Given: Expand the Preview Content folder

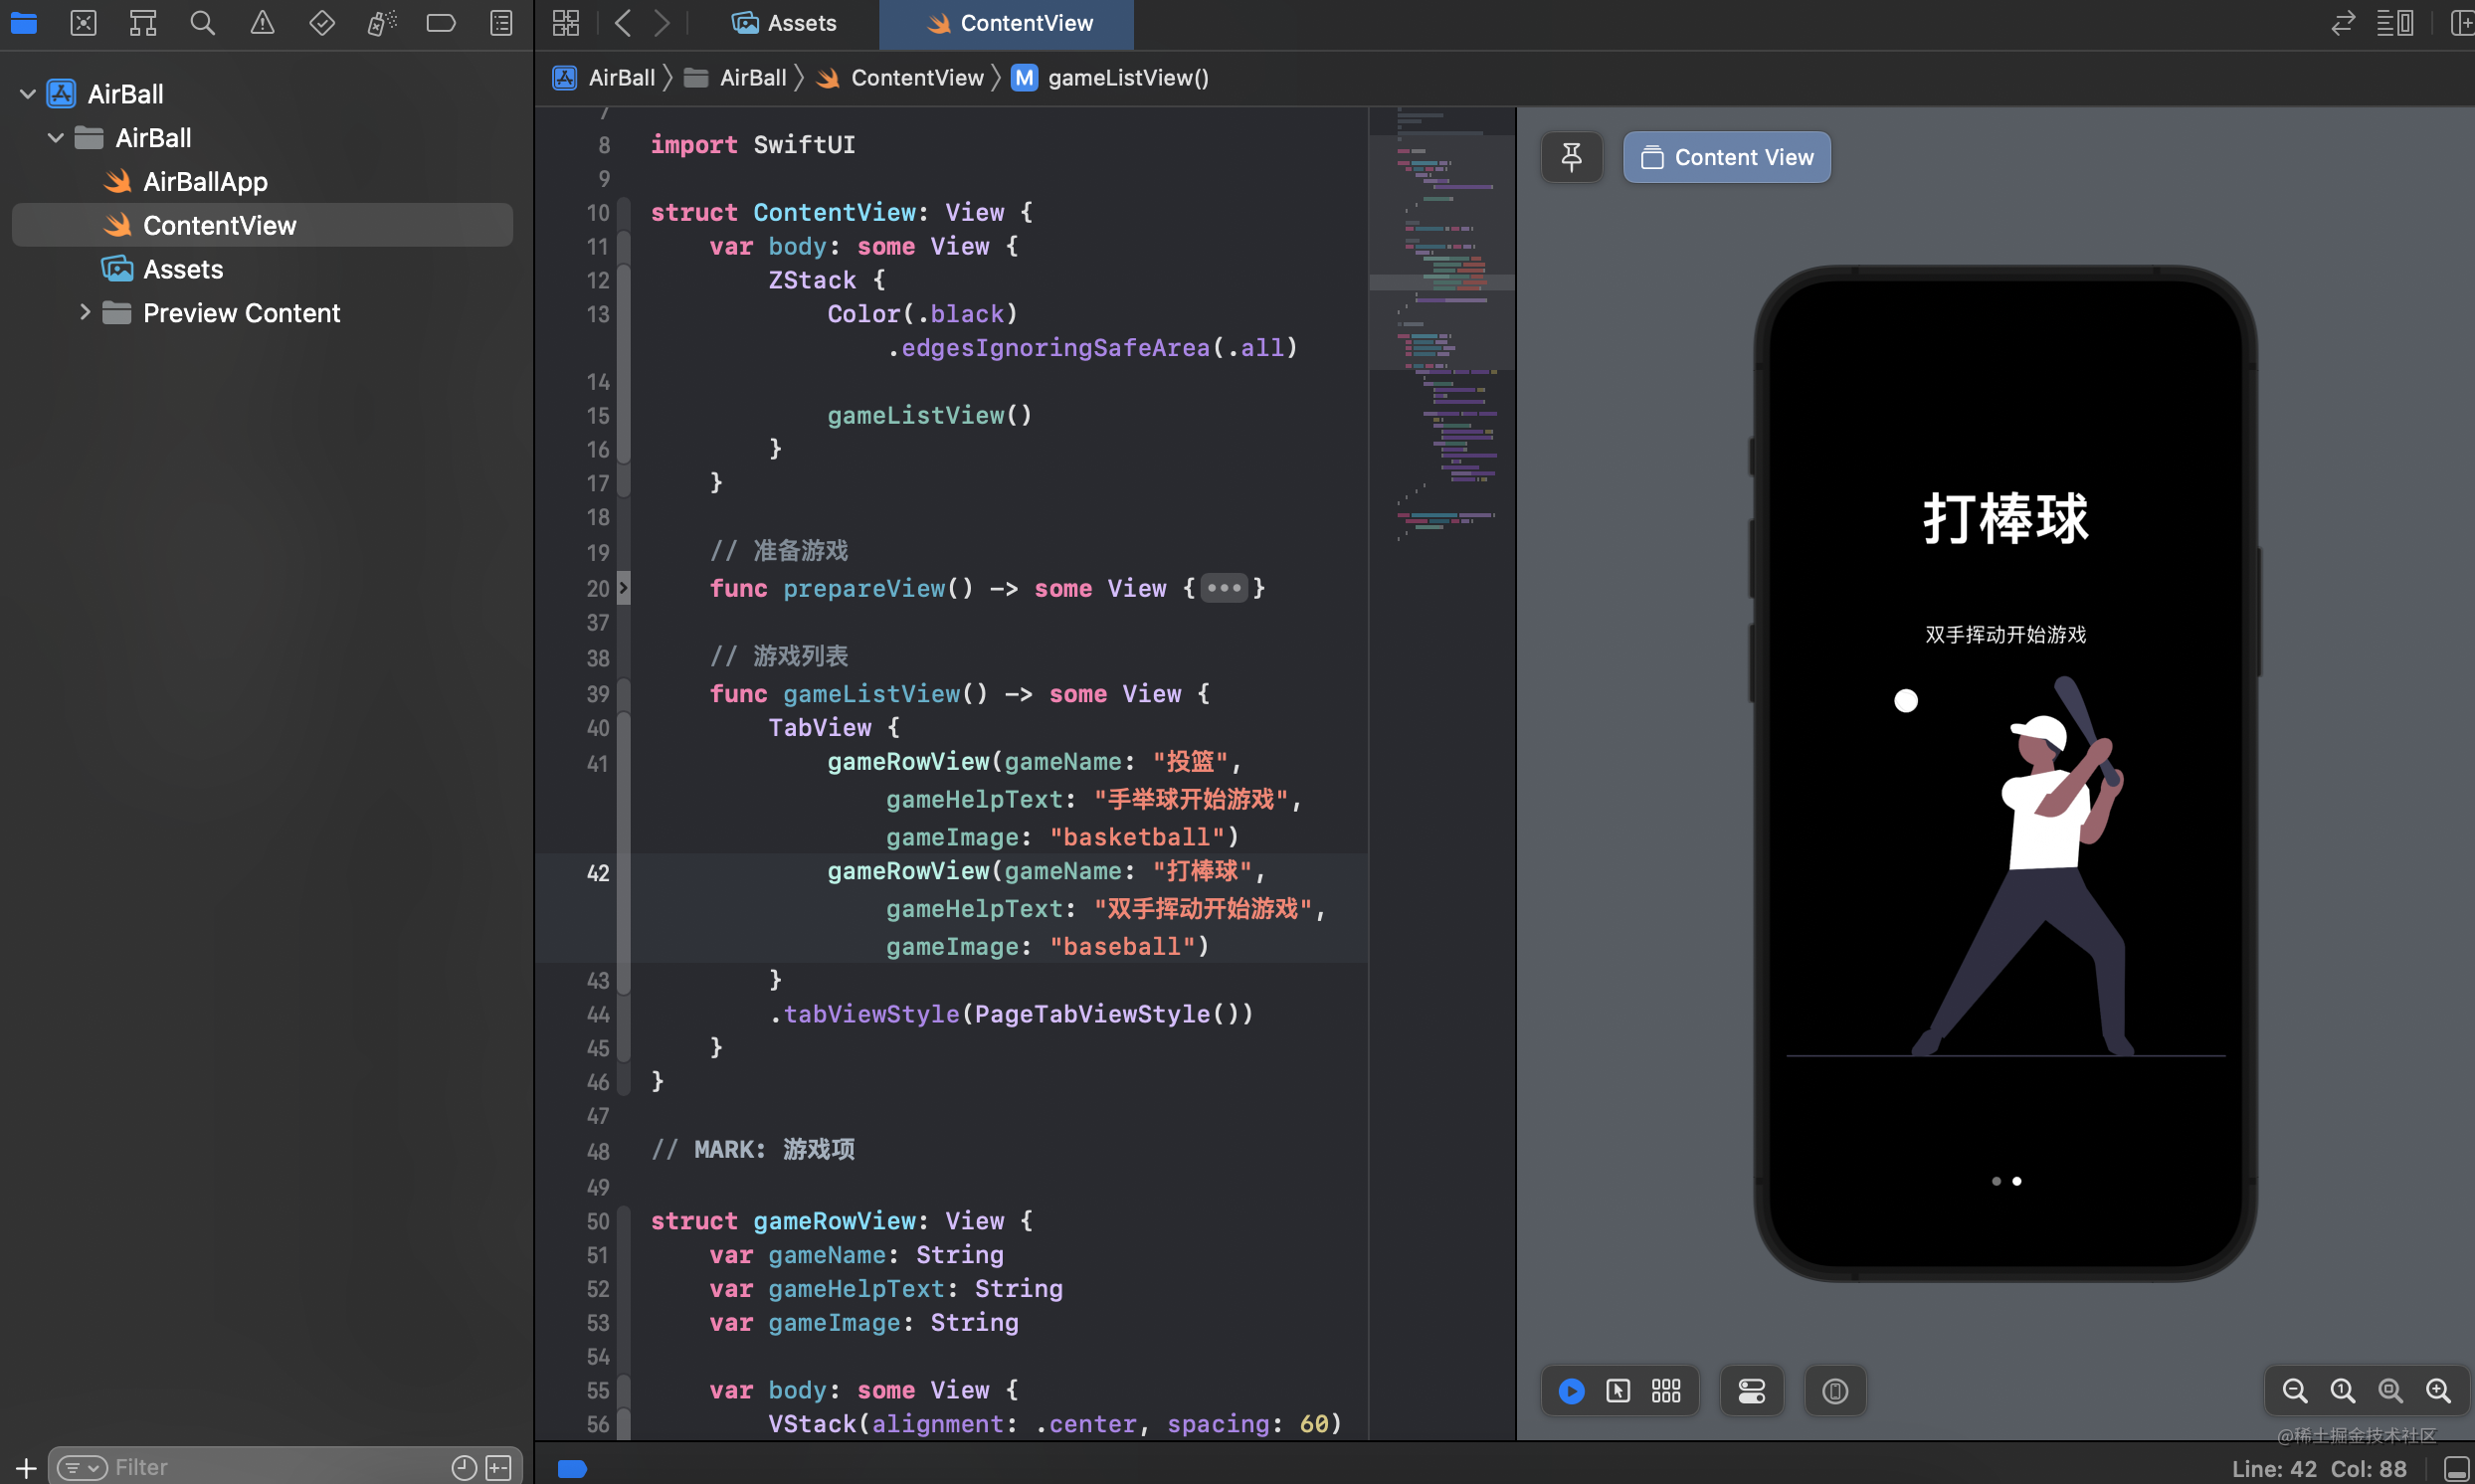Looking at the screenshot, I should pos(85,312).
